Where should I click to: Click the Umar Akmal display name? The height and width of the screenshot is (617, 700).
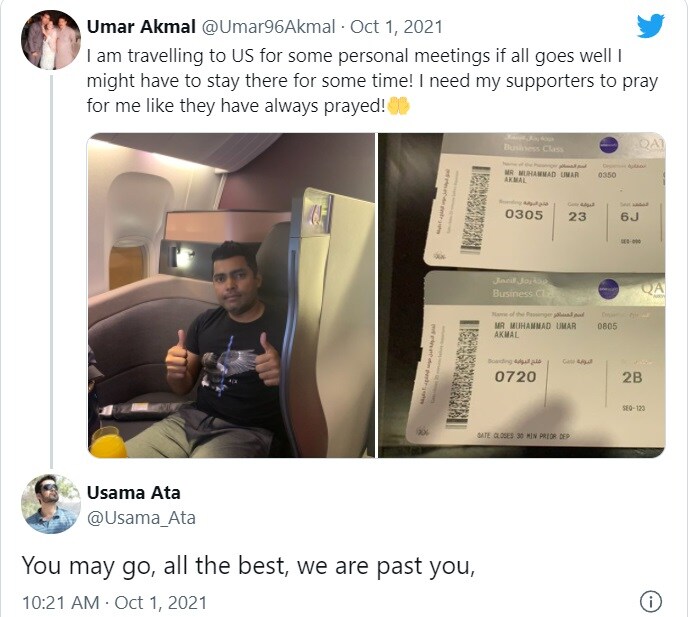point(141,27)
